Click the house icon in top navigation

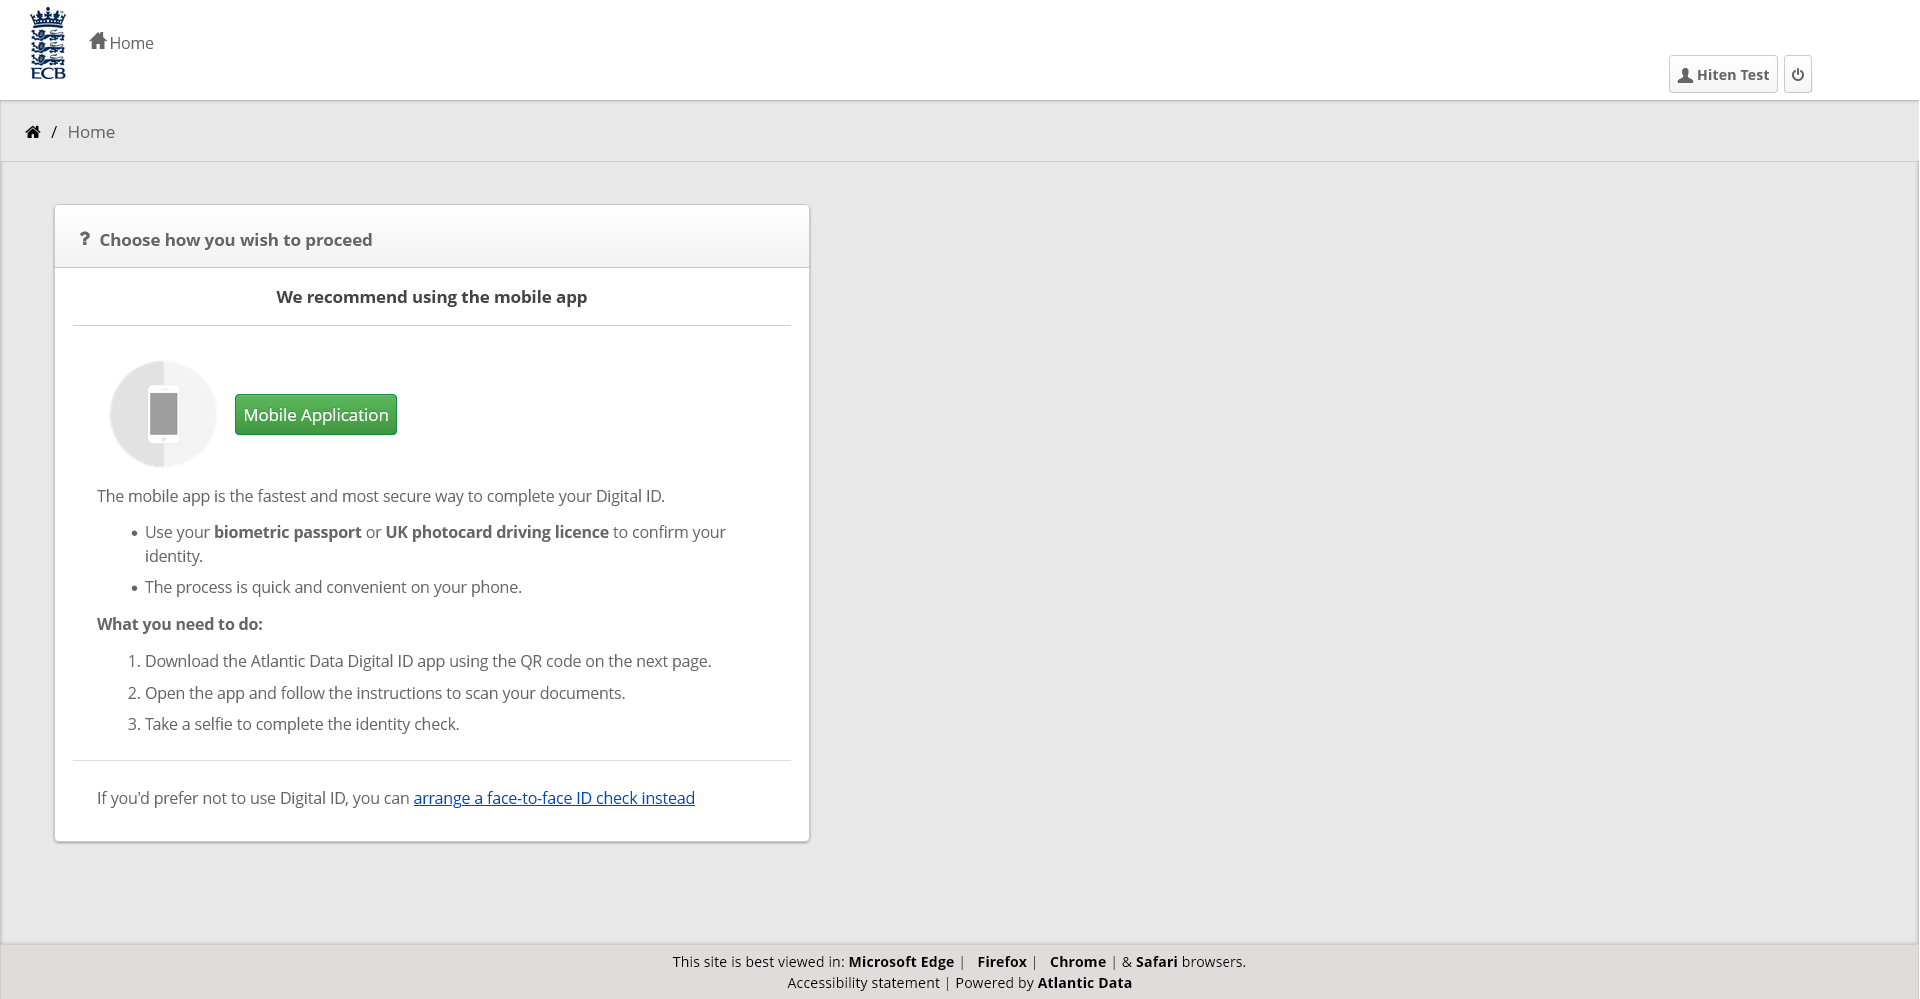click(98, 41)
